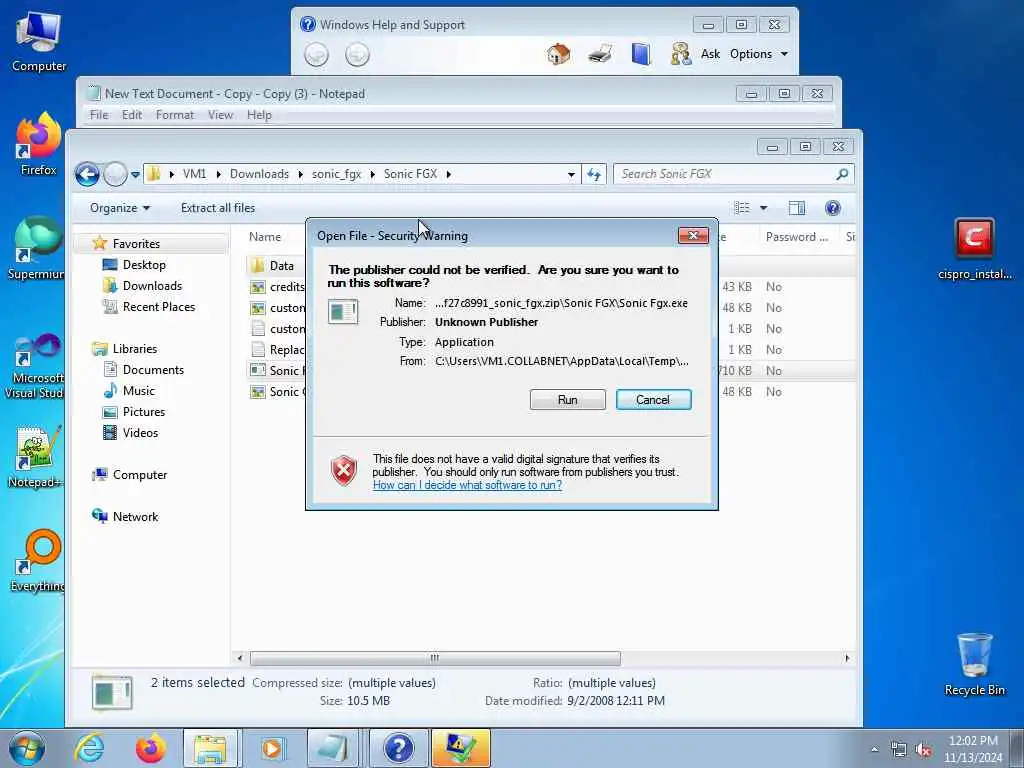Open the Pictures library
Image resolution: width=1024 pixels, height=768 pixels.
click(144, 411)
